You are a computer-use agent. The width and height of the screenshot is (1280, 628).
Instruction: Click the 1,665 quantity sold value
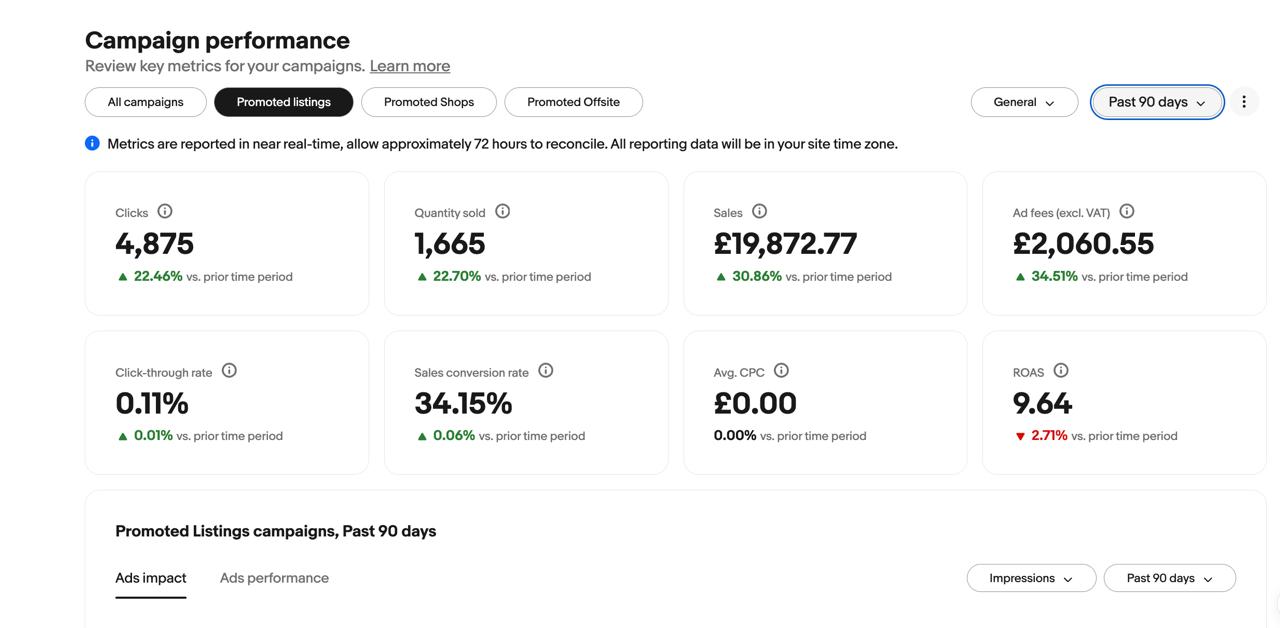tap(450, 243)
